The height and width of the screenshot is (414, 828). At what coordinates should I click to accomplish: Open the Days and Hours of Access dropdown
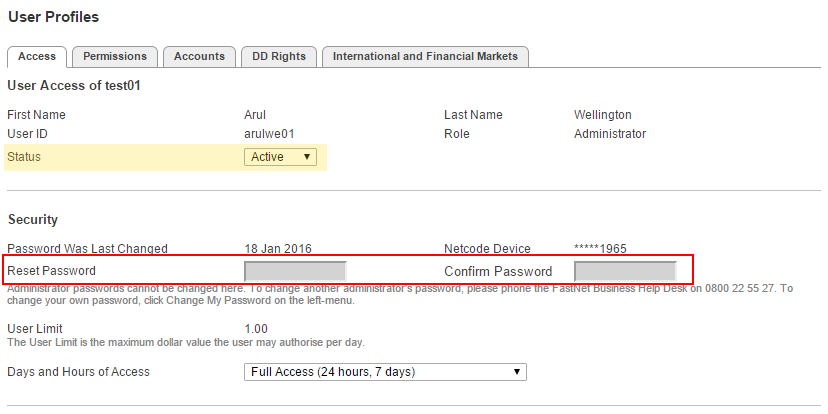385,372
